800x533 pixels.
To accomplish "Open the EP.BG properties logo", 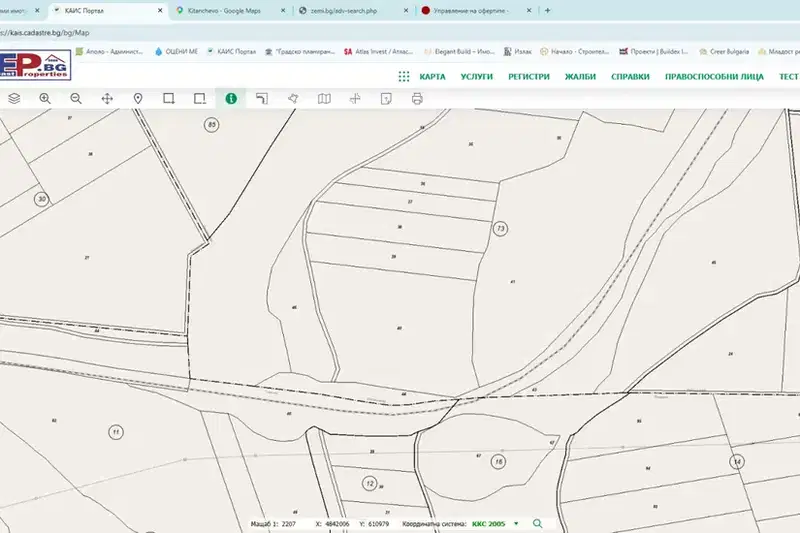I will pos(35,65).
